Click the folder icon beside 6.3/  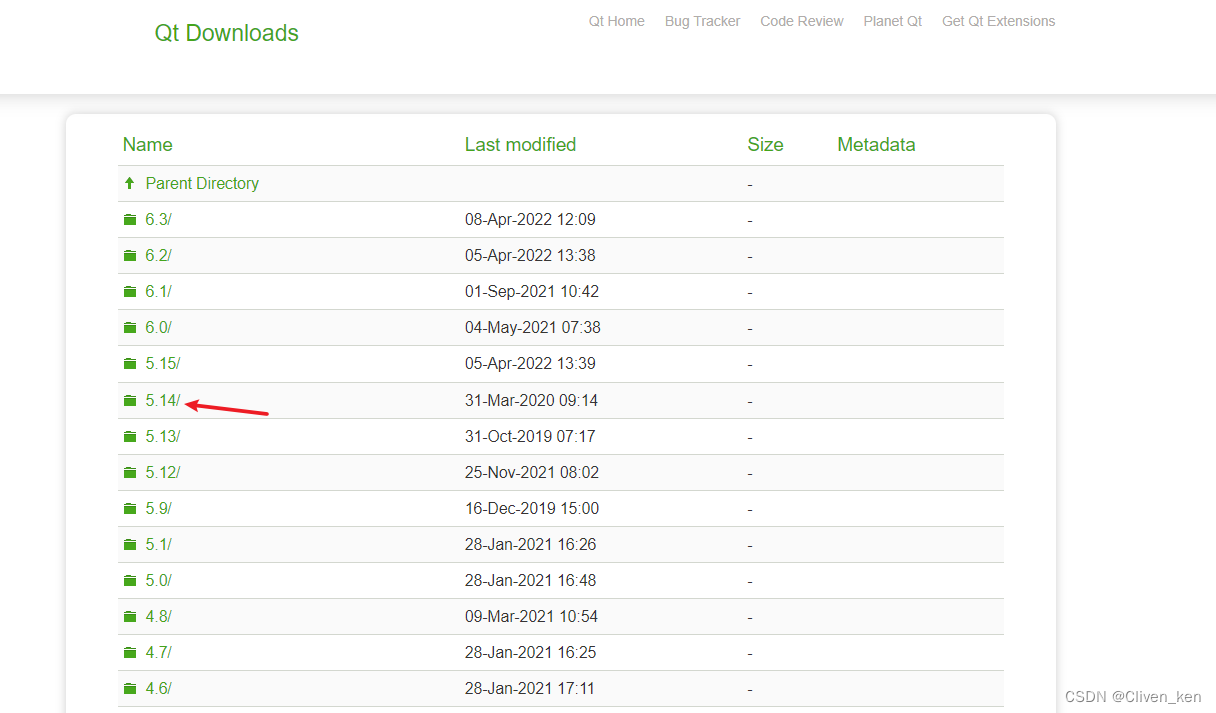point(130,220)
